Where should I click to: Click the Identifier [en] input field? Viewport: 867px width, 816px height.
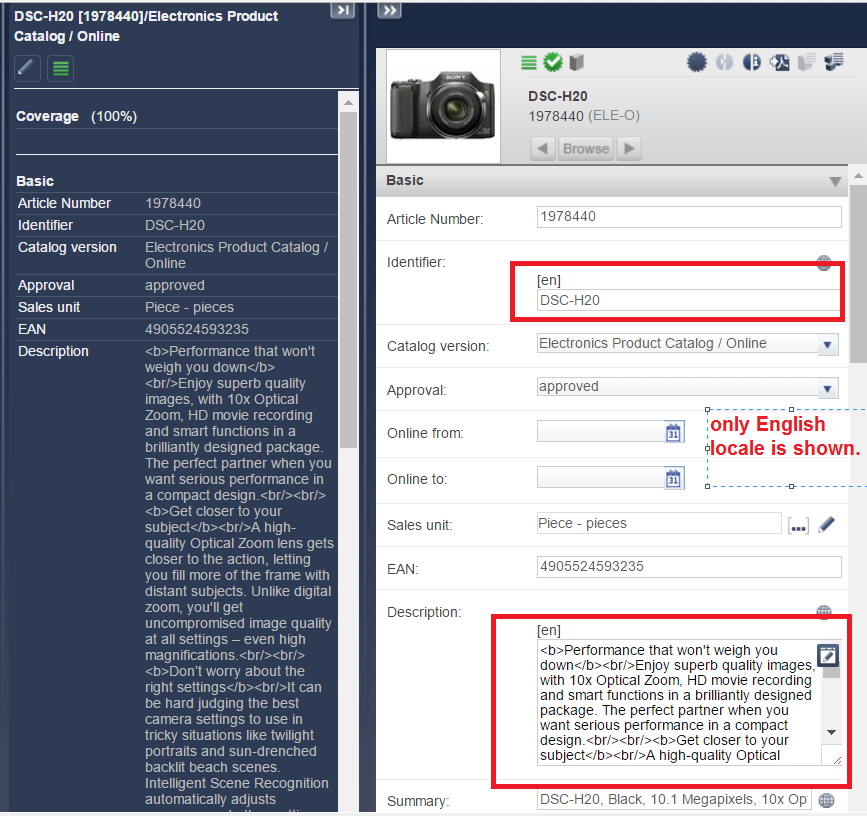click(689, 300)
